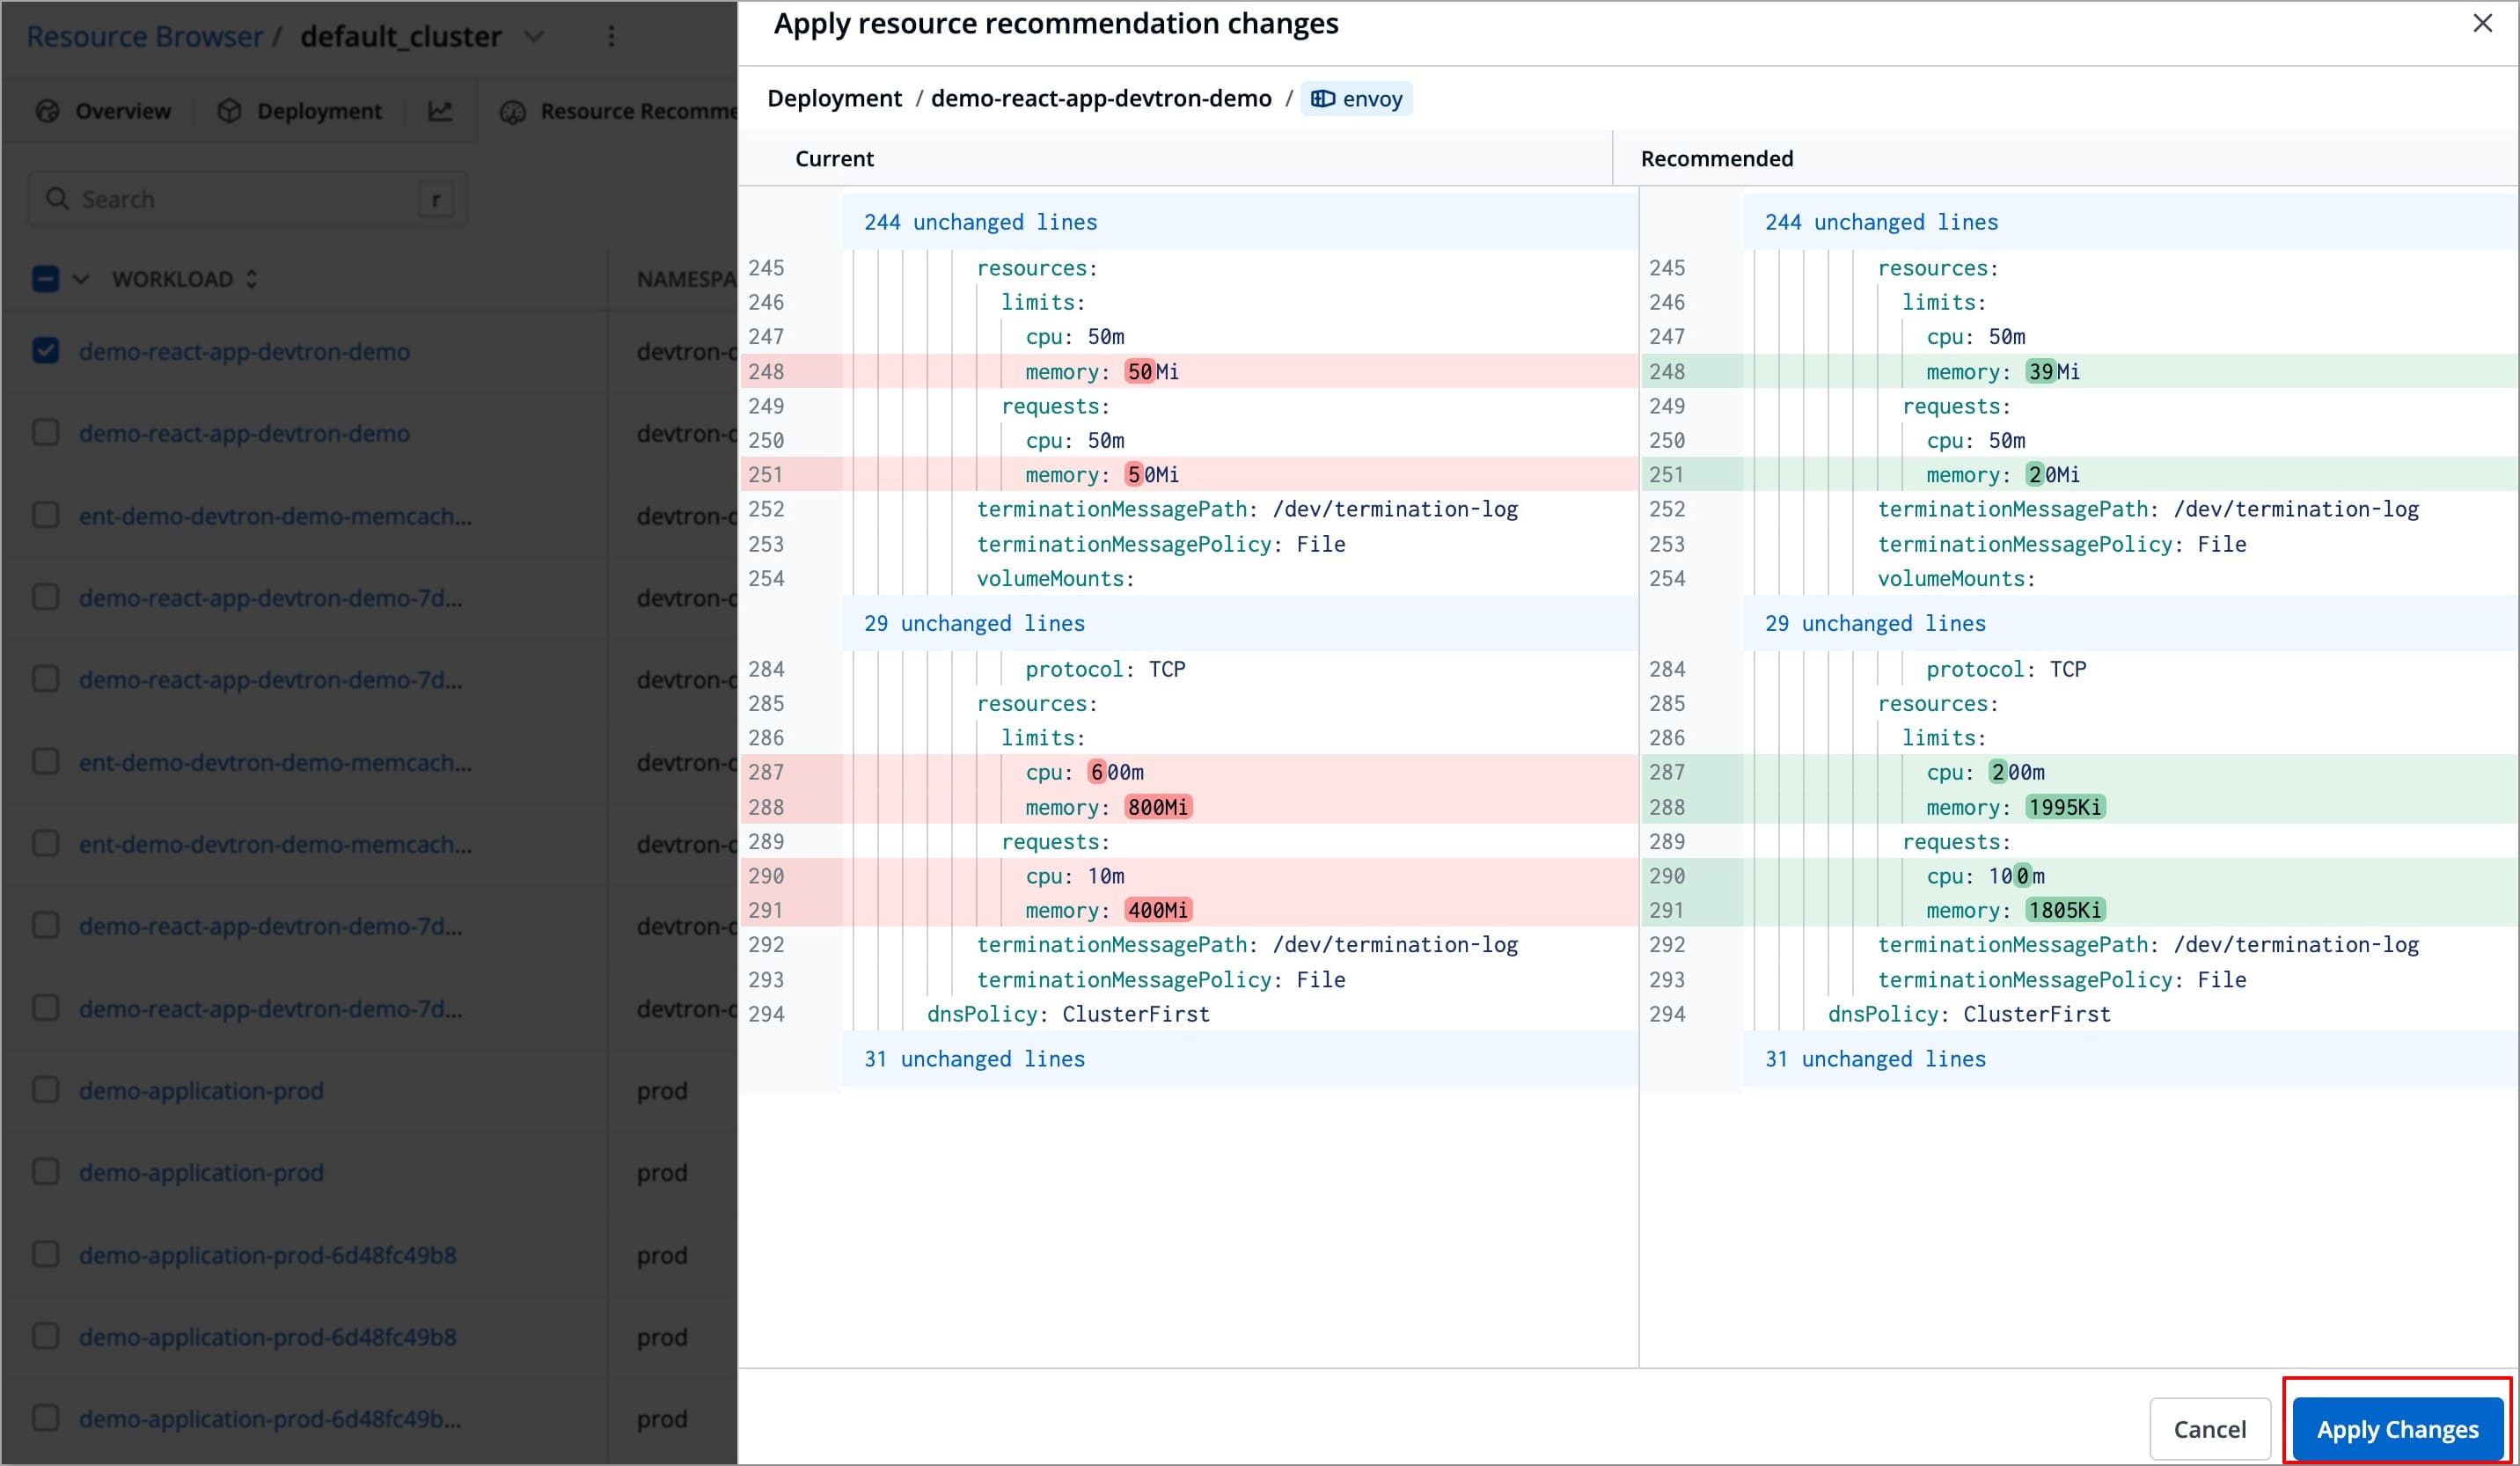Select the metrics chart icon tab

[x=441, y=111]
